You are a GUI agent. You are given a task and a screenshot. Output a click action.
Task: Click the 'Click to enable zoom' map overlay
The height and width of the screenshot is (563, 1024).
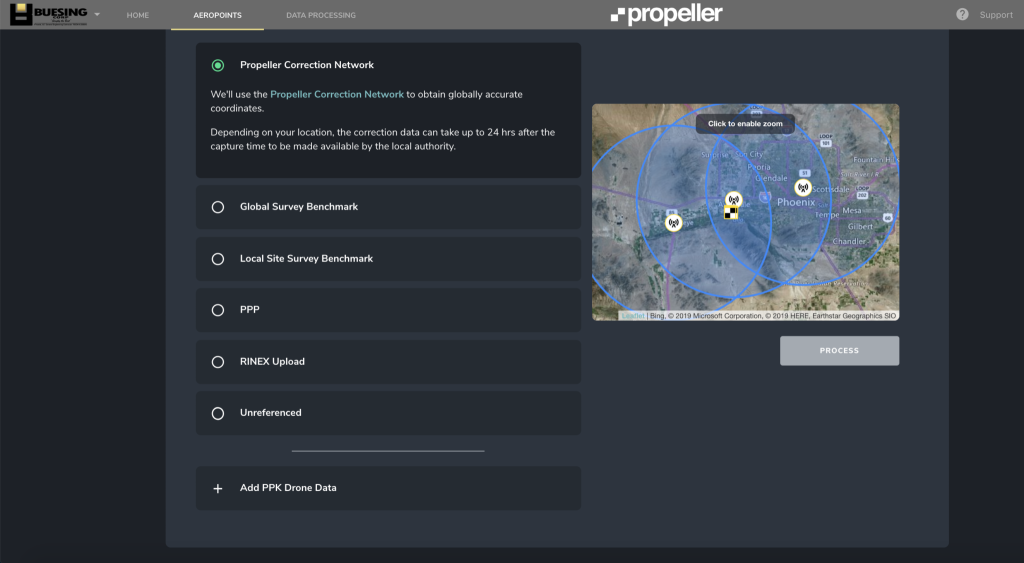pyautogui.click(x=745, y=124)
